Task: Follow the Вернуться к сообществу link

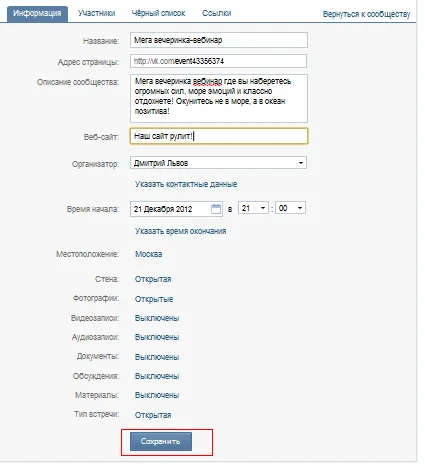Action: coord(366,14)
